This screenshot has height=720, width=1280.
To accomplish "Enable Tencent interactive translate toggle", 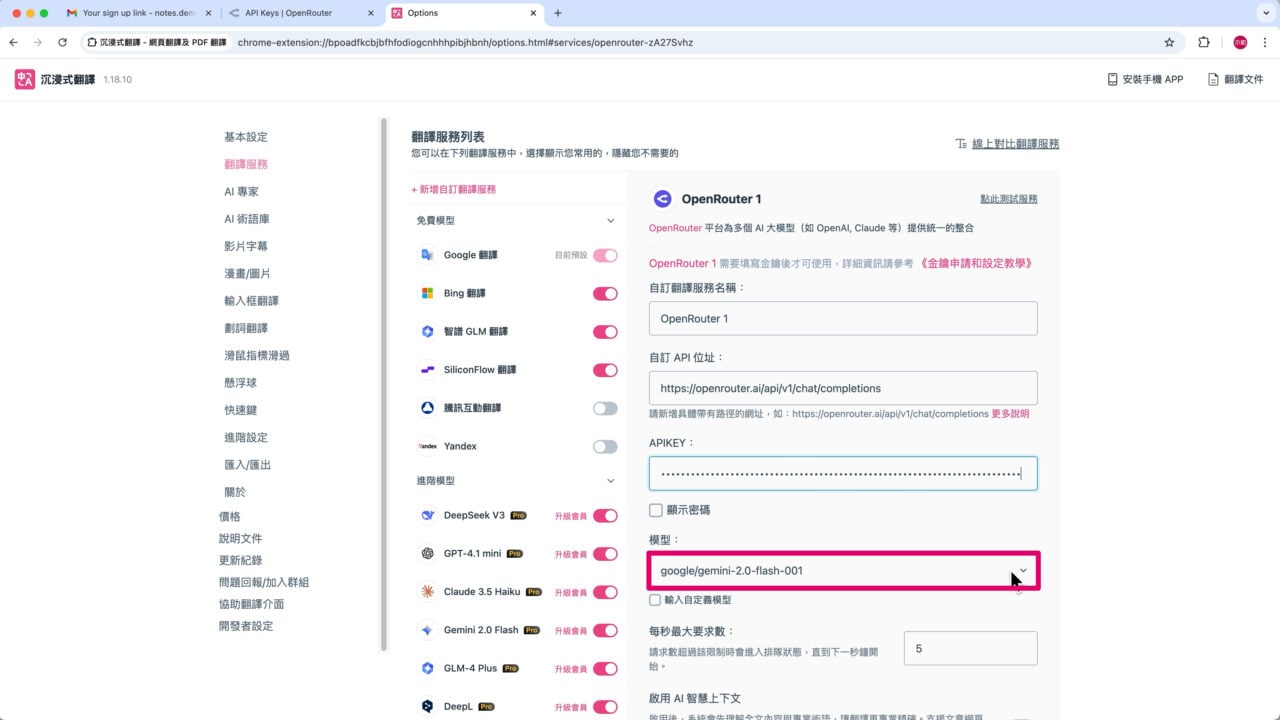I will pos(605,408).
